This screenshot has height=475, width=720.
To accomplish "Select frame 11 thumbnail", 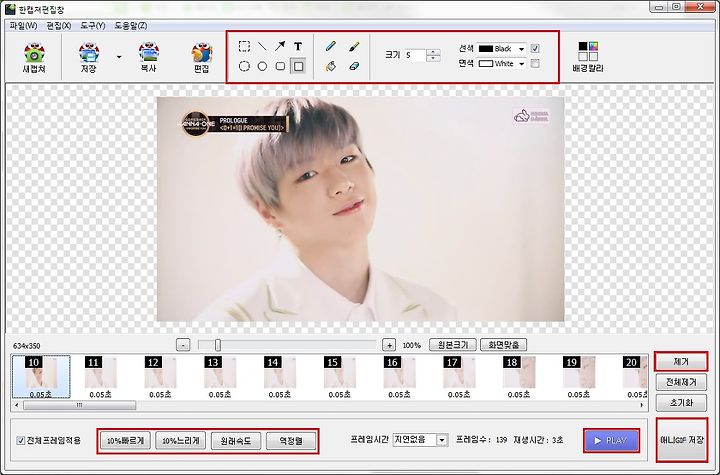I will click(x=101, y=376).
